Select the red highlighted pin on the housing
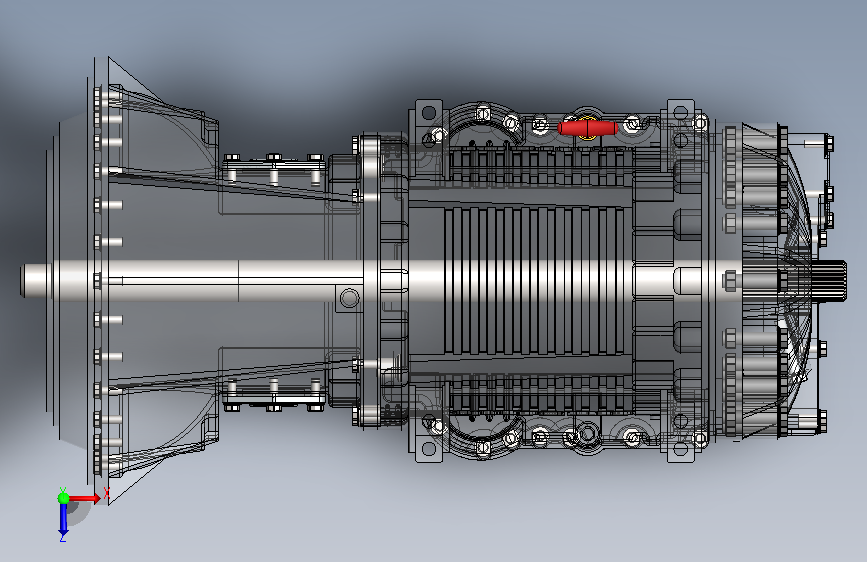The image size is (867, 562). [587, 128]
